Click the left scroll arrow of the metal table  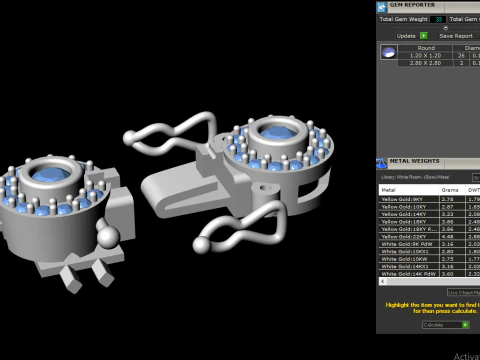(383, 281)
